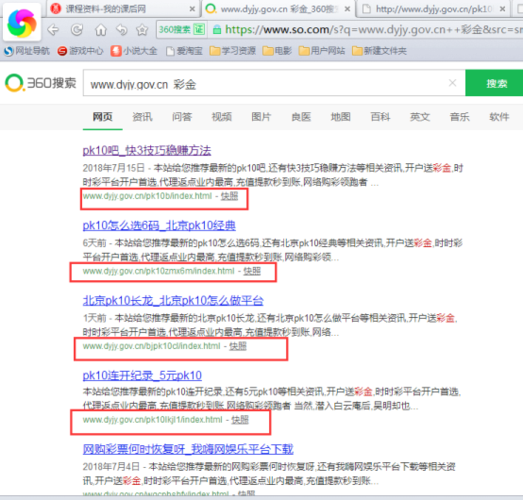The height and width of the screenshot is (500, 523).
Task: Open 新建文件夹 bookmark folder
Action: (379, 51)
